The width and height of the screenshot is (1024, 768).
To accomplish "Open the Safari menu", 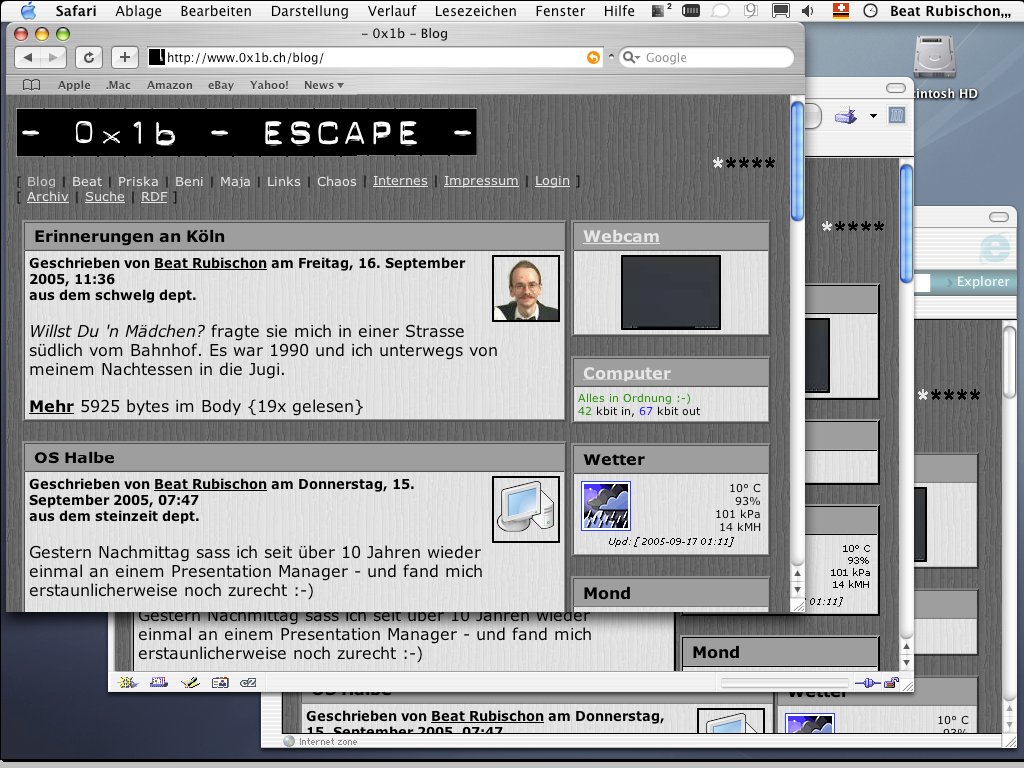I will pyautogui.click(x=76, y=10).
